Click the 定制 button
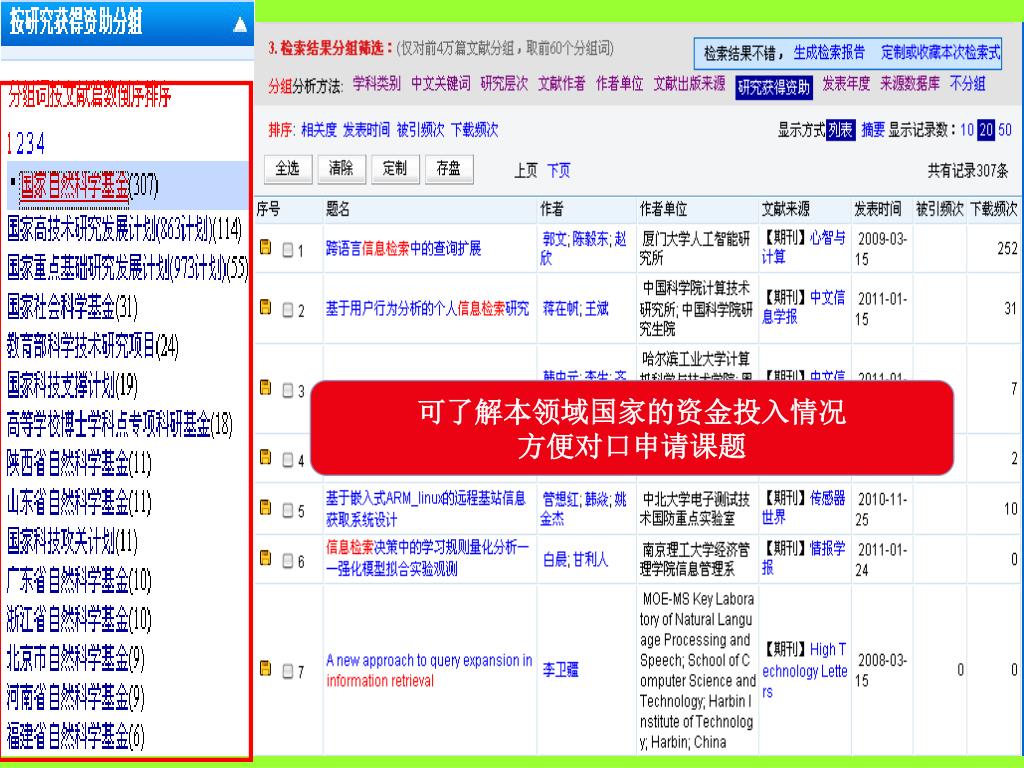 point(395,168)
